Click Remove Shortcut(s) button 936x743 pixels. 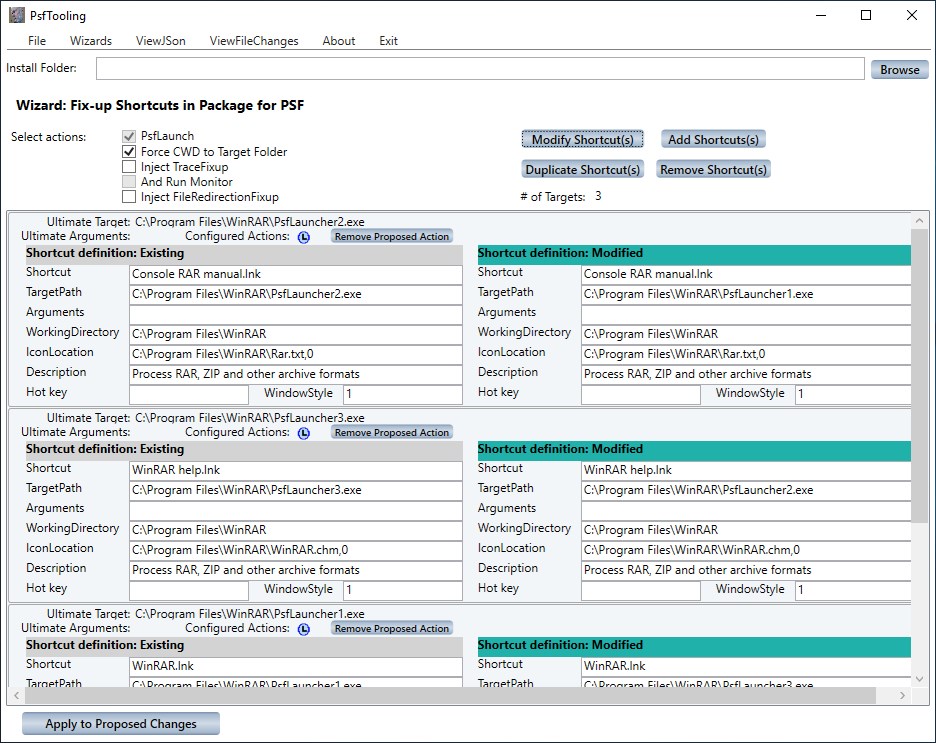coord(713,169)
